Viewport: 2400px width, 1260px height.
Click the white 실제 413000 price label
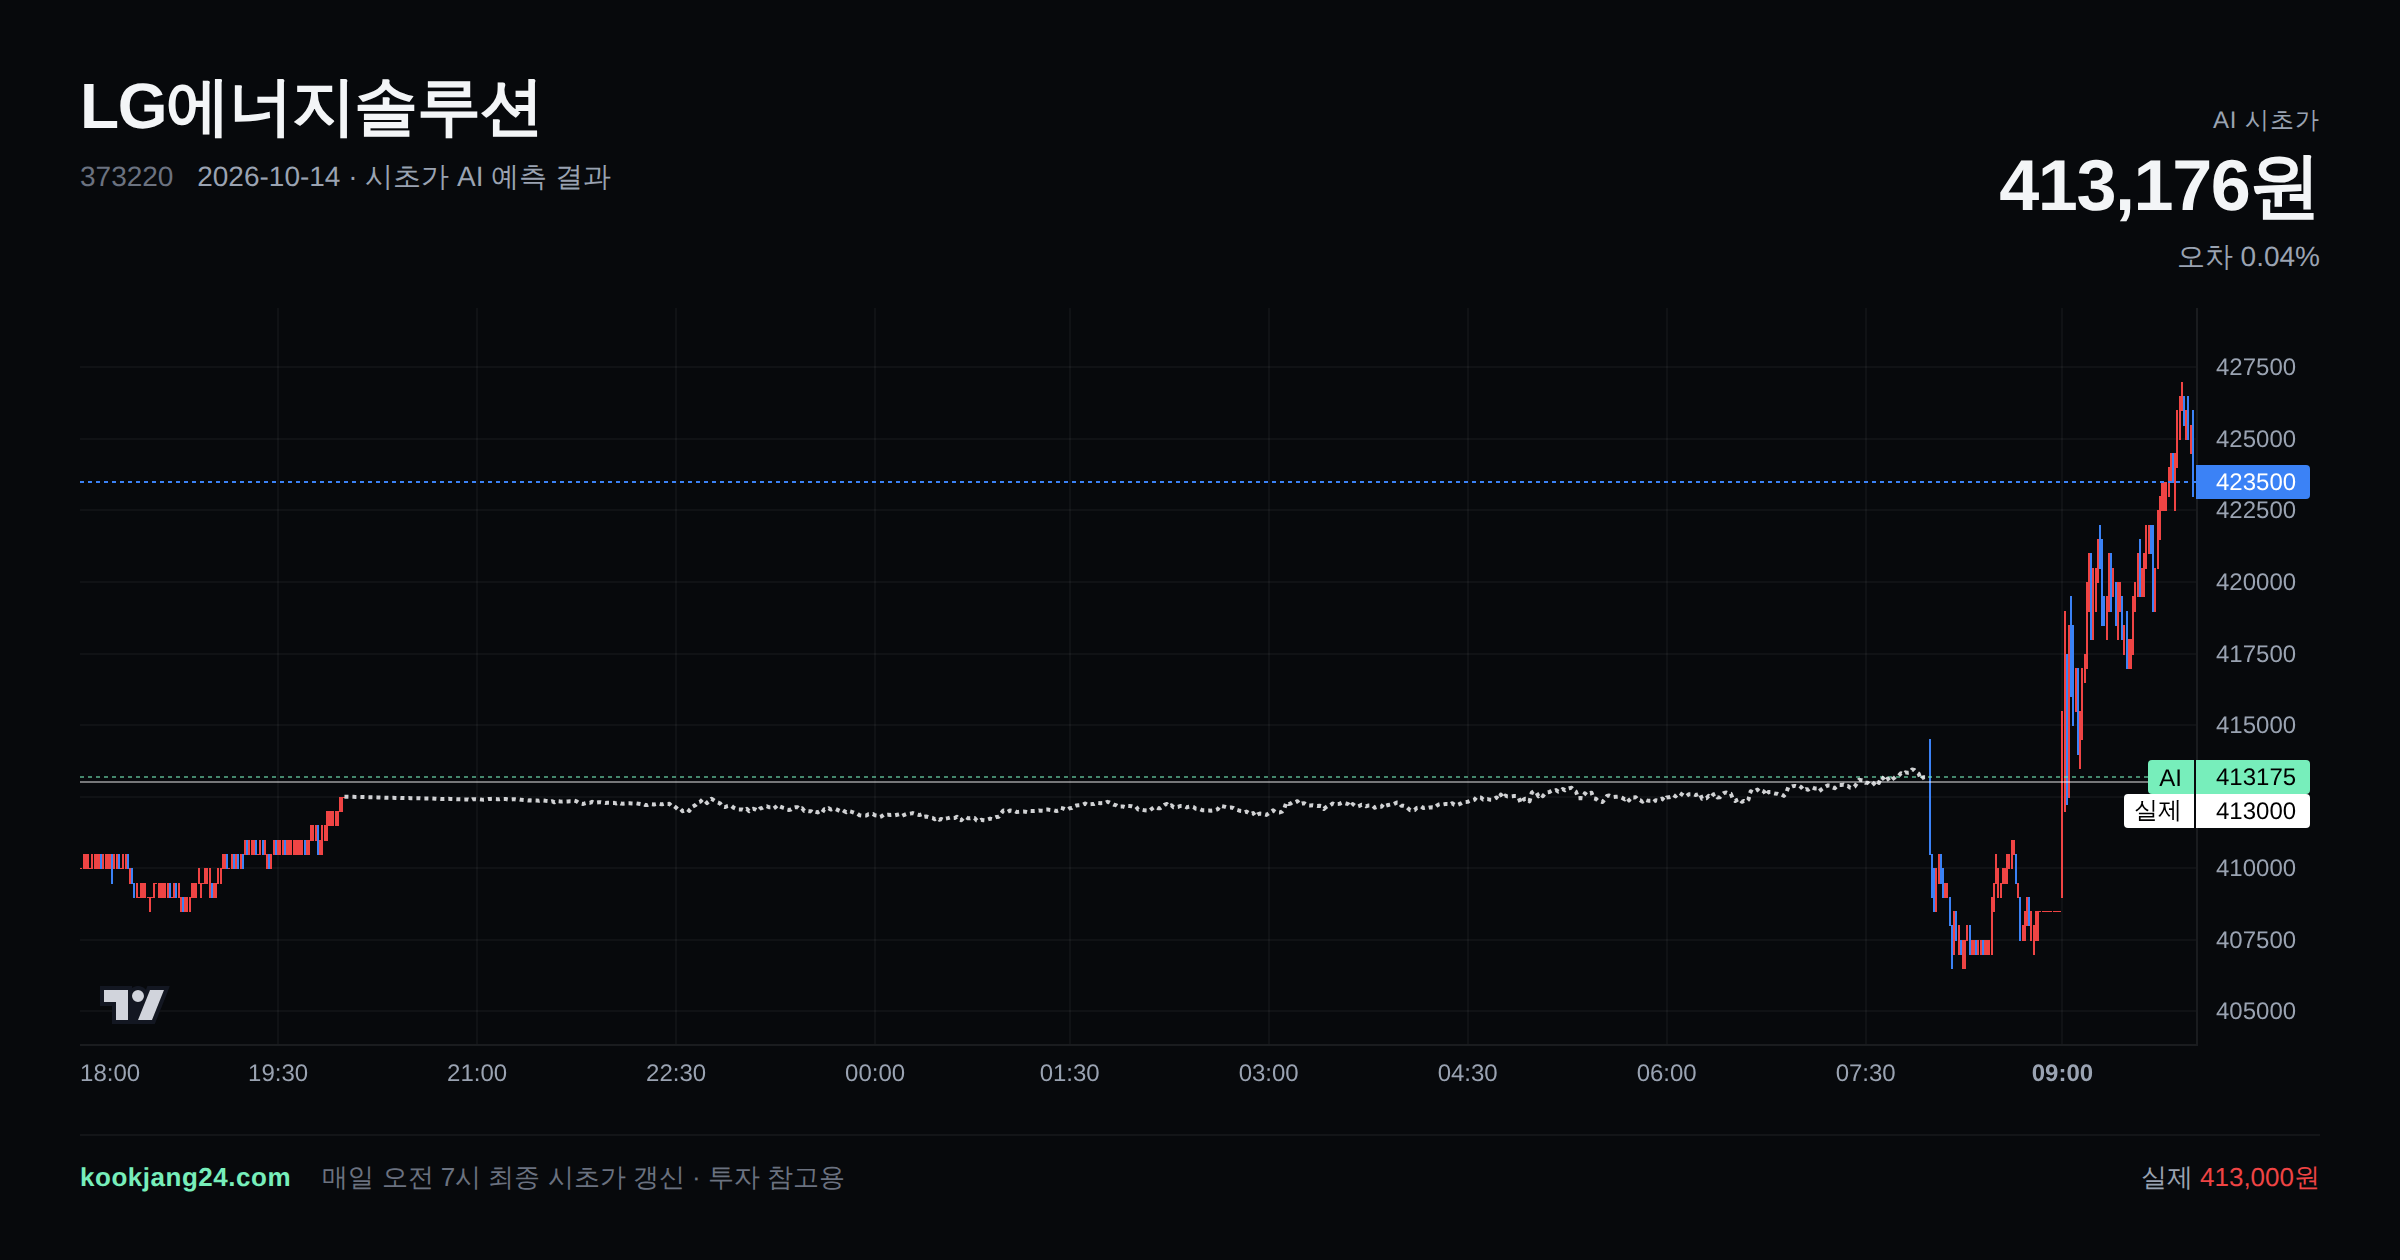pos(2217,811)
